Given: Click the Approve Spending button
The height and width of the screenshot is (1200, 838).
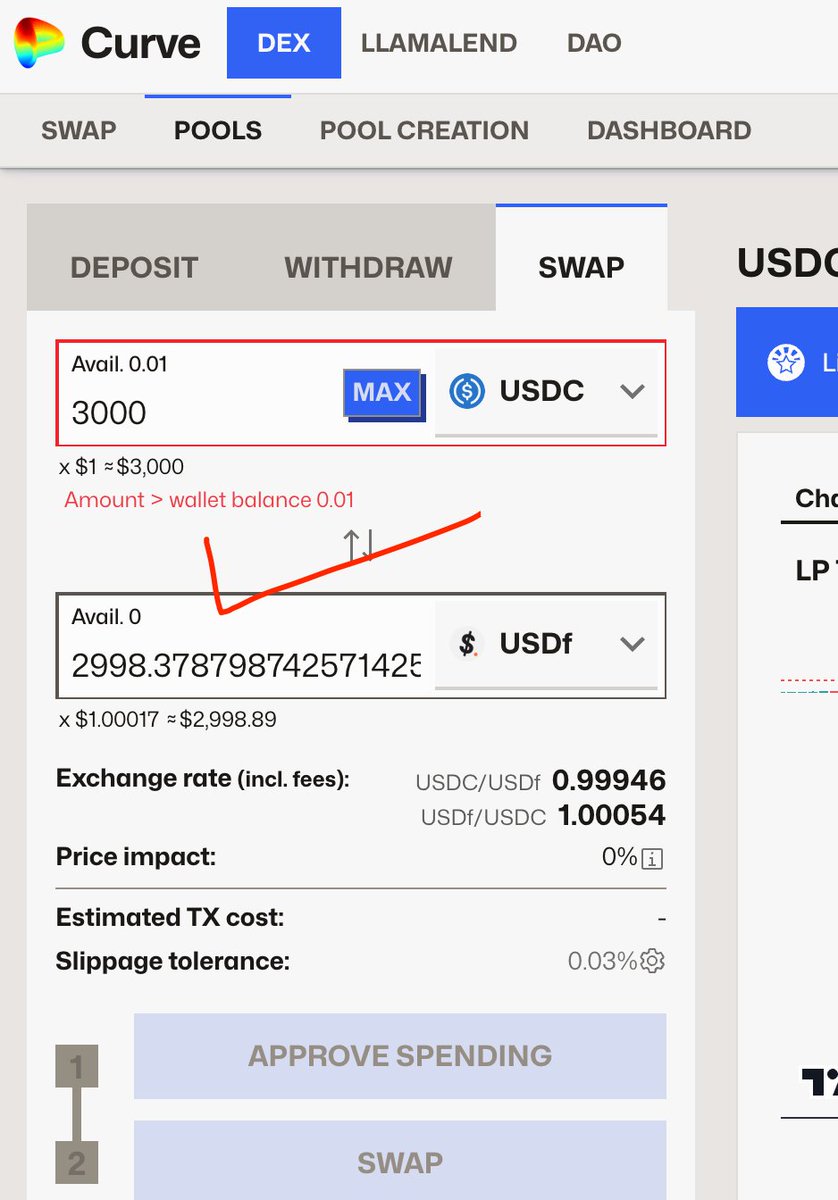Looking at the screenshot, I should (x=399, y=1056).
